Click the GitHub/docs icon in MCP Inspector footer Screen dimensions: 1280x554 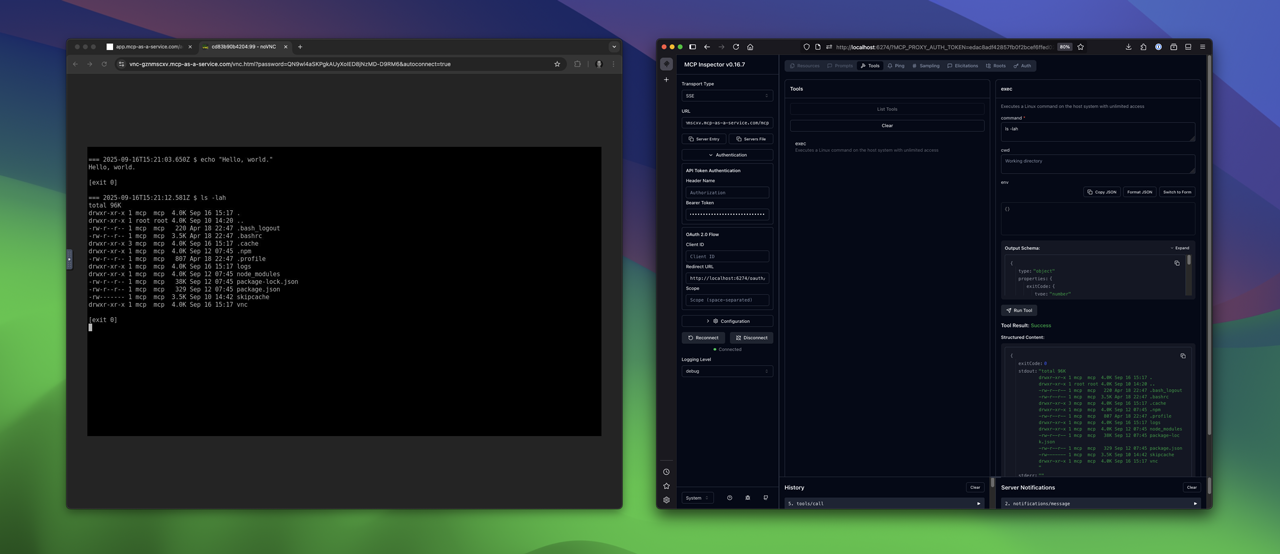pyautogui.click(x=766, y=498)
